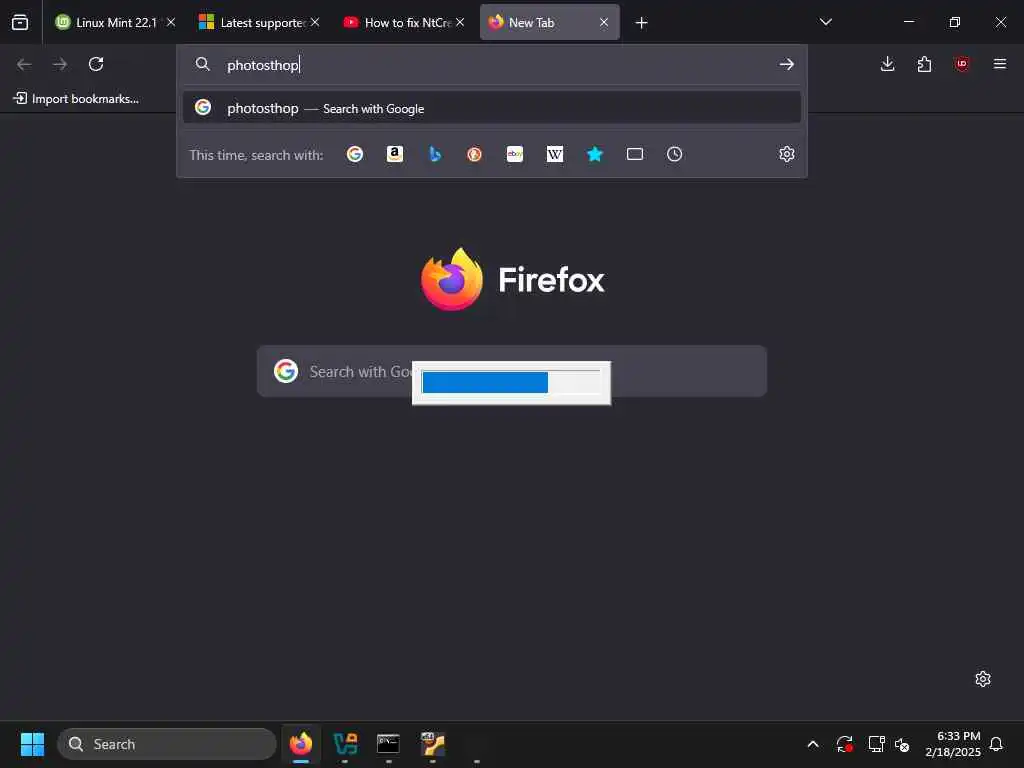The height and width of the screenshot is (768, 1024).
Task: Expand the list all tabs chevron
Action: click(825, 22)
